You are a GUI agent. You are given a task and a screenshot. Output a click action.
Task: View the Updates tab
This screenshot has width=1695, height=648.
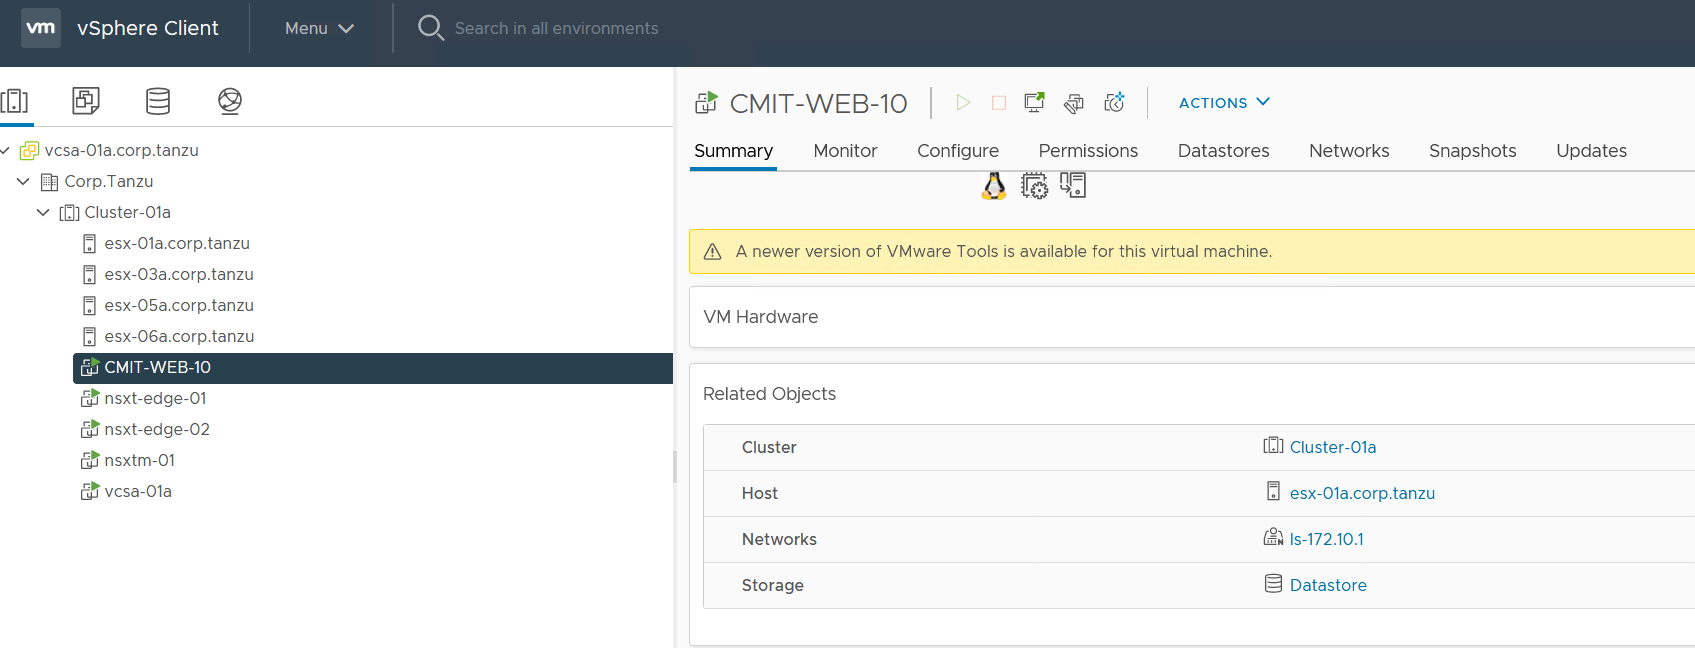click(x=1591, y=151)
